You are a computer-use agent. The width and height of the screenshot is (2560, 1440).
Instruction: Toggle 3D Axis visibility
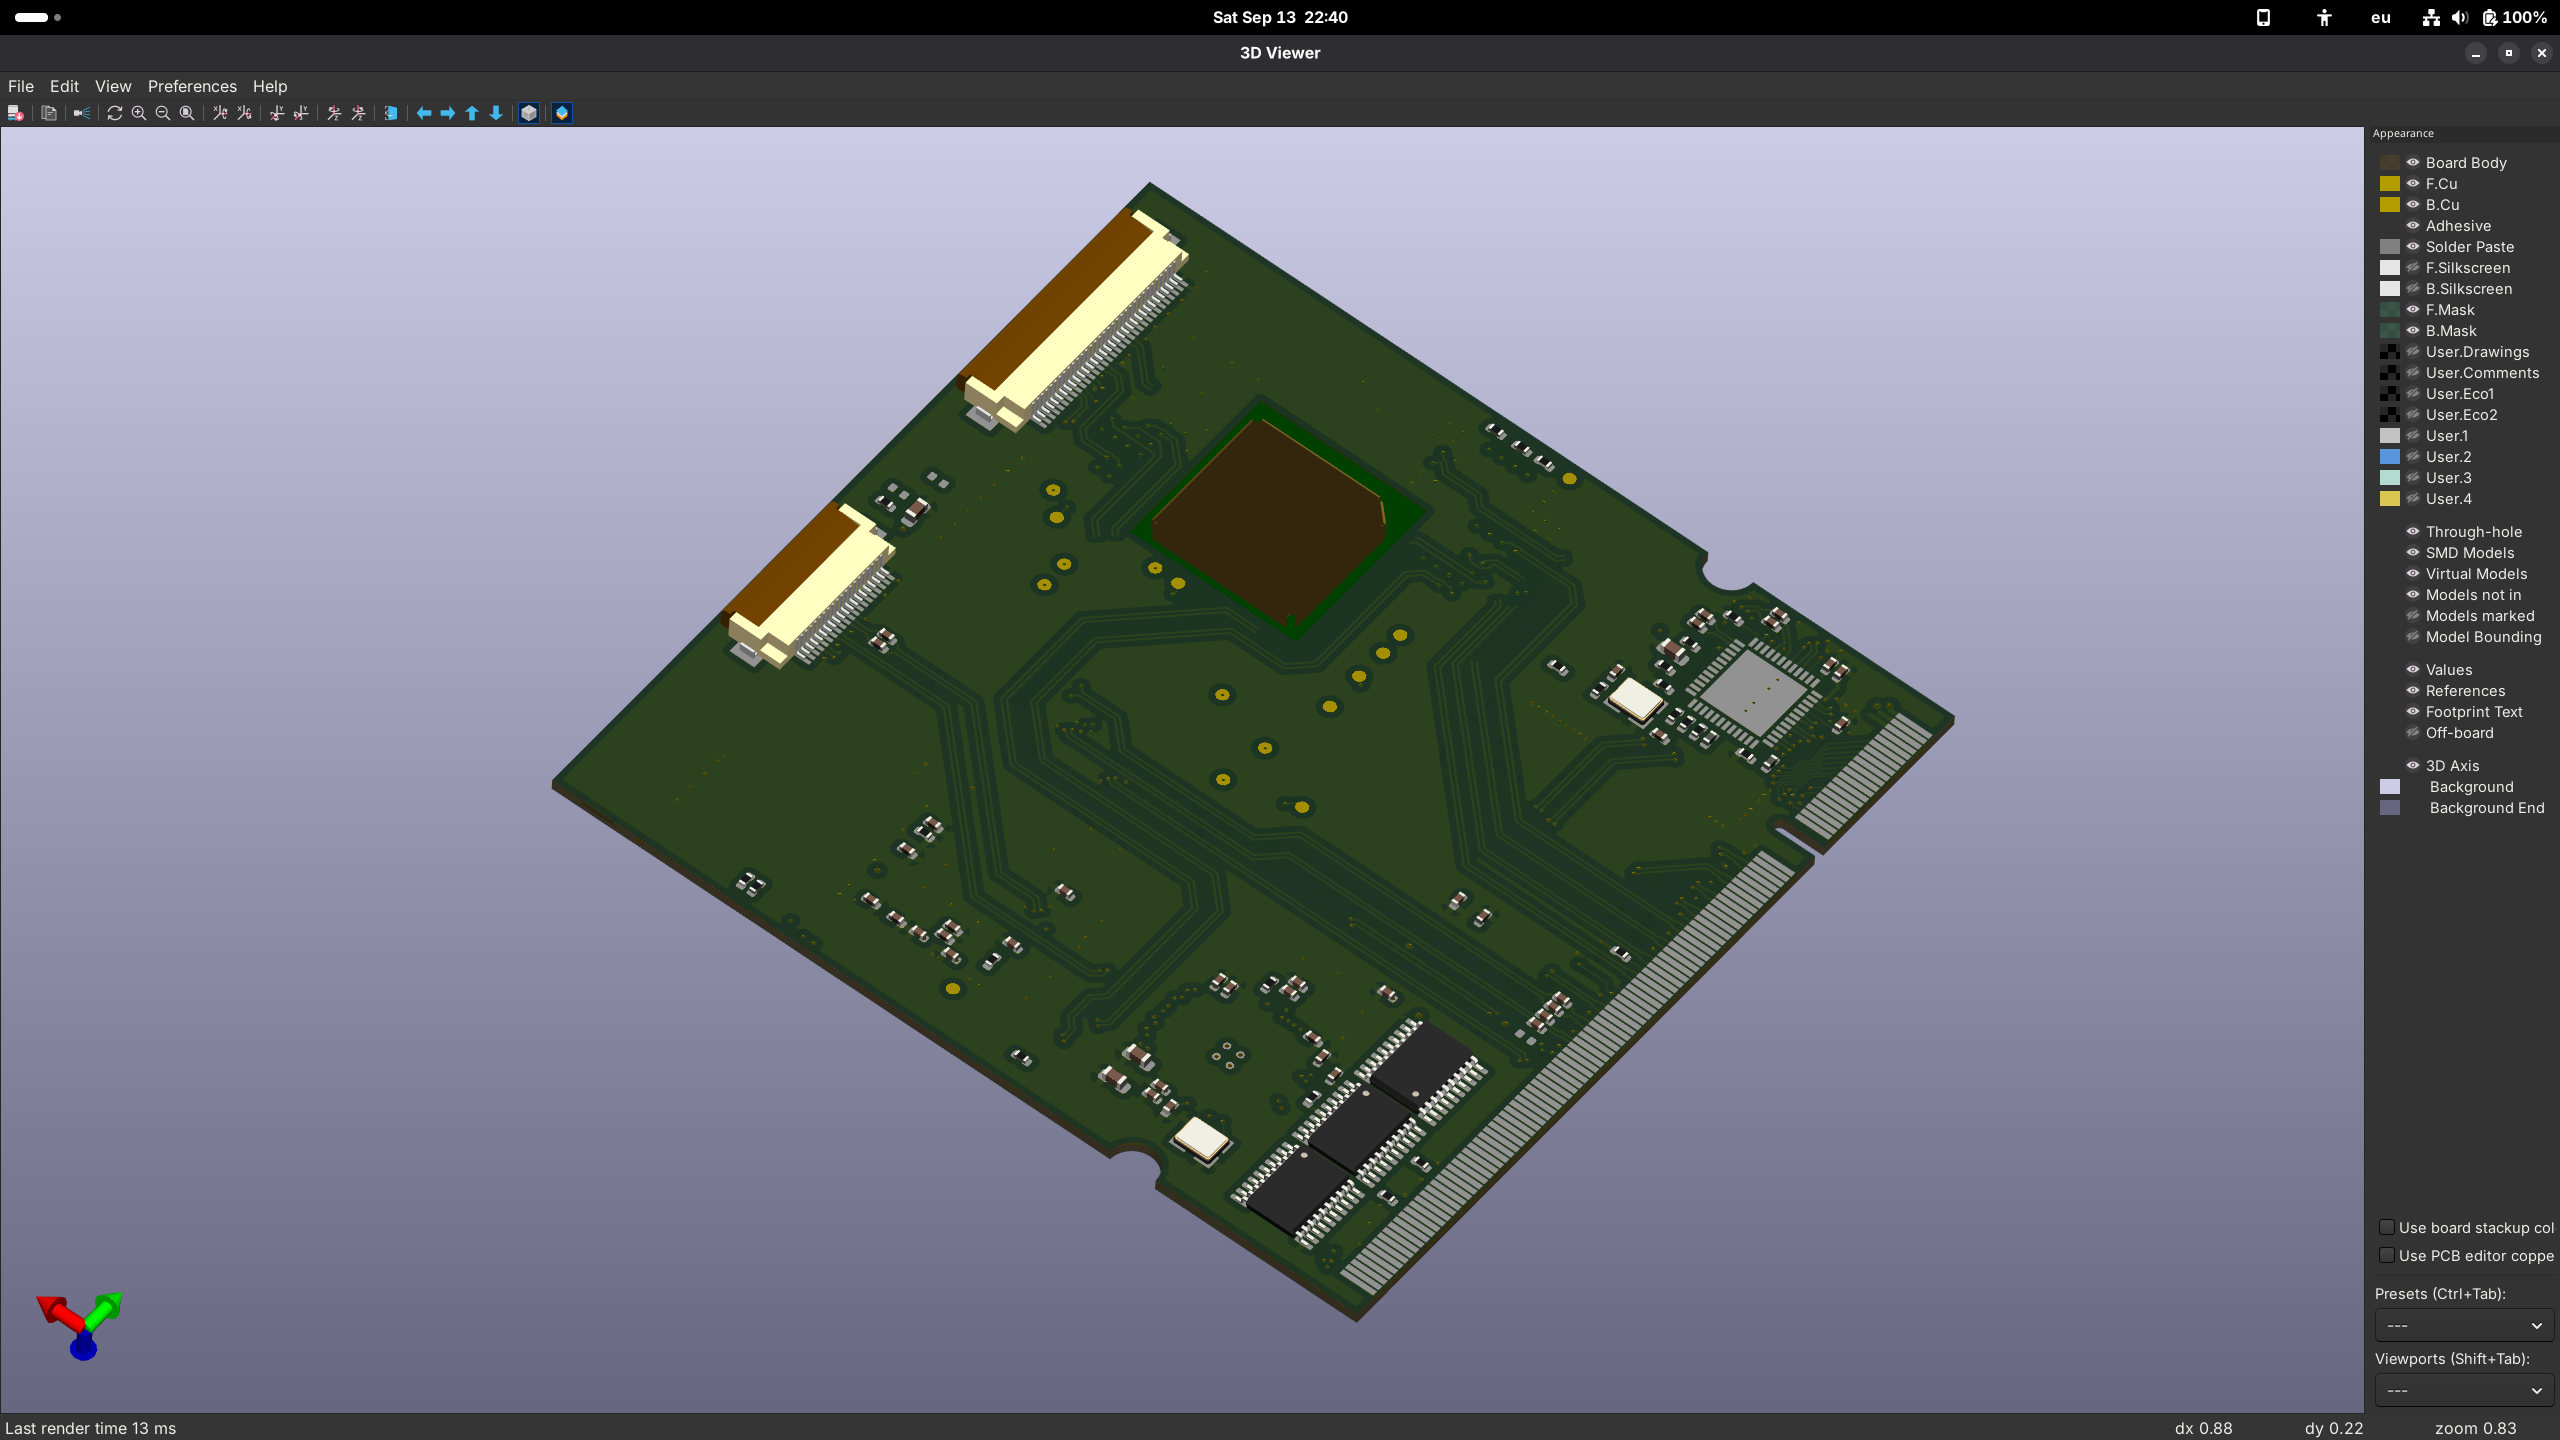[2413, 765]
